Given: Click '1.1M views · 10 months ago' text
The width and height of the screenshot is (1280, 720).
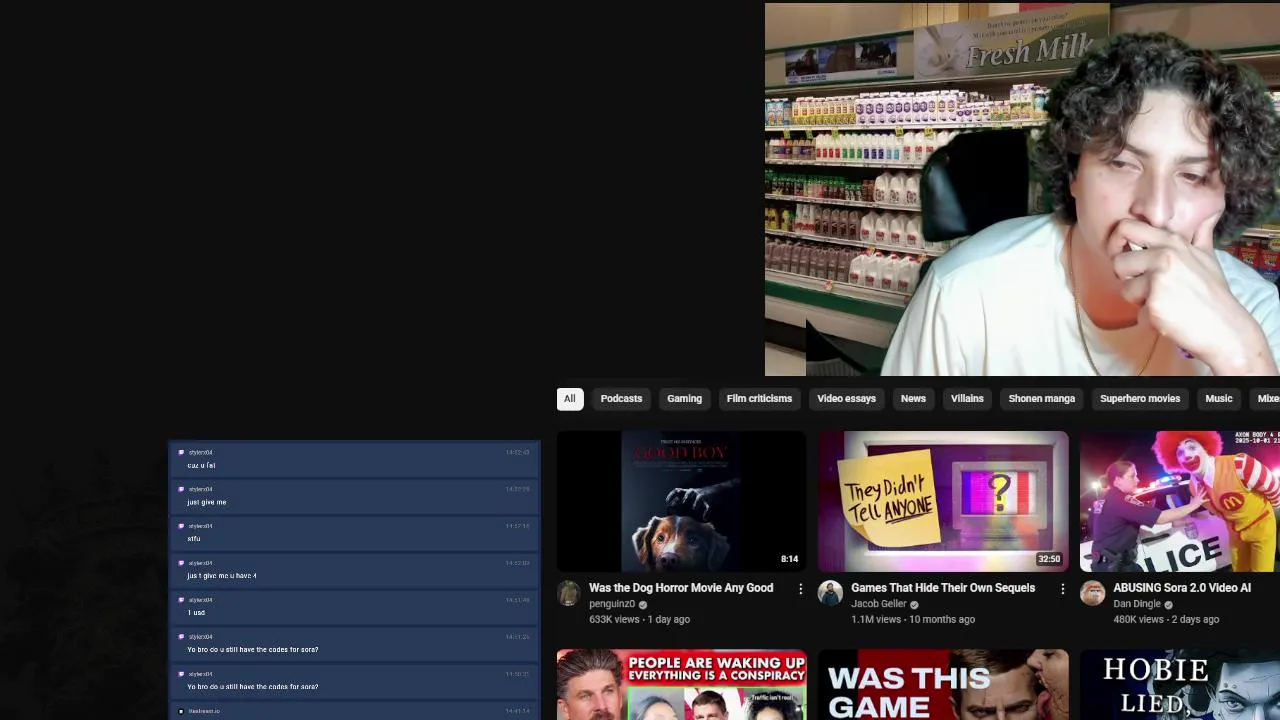Looking at the screenshot, I should (913, 620).
